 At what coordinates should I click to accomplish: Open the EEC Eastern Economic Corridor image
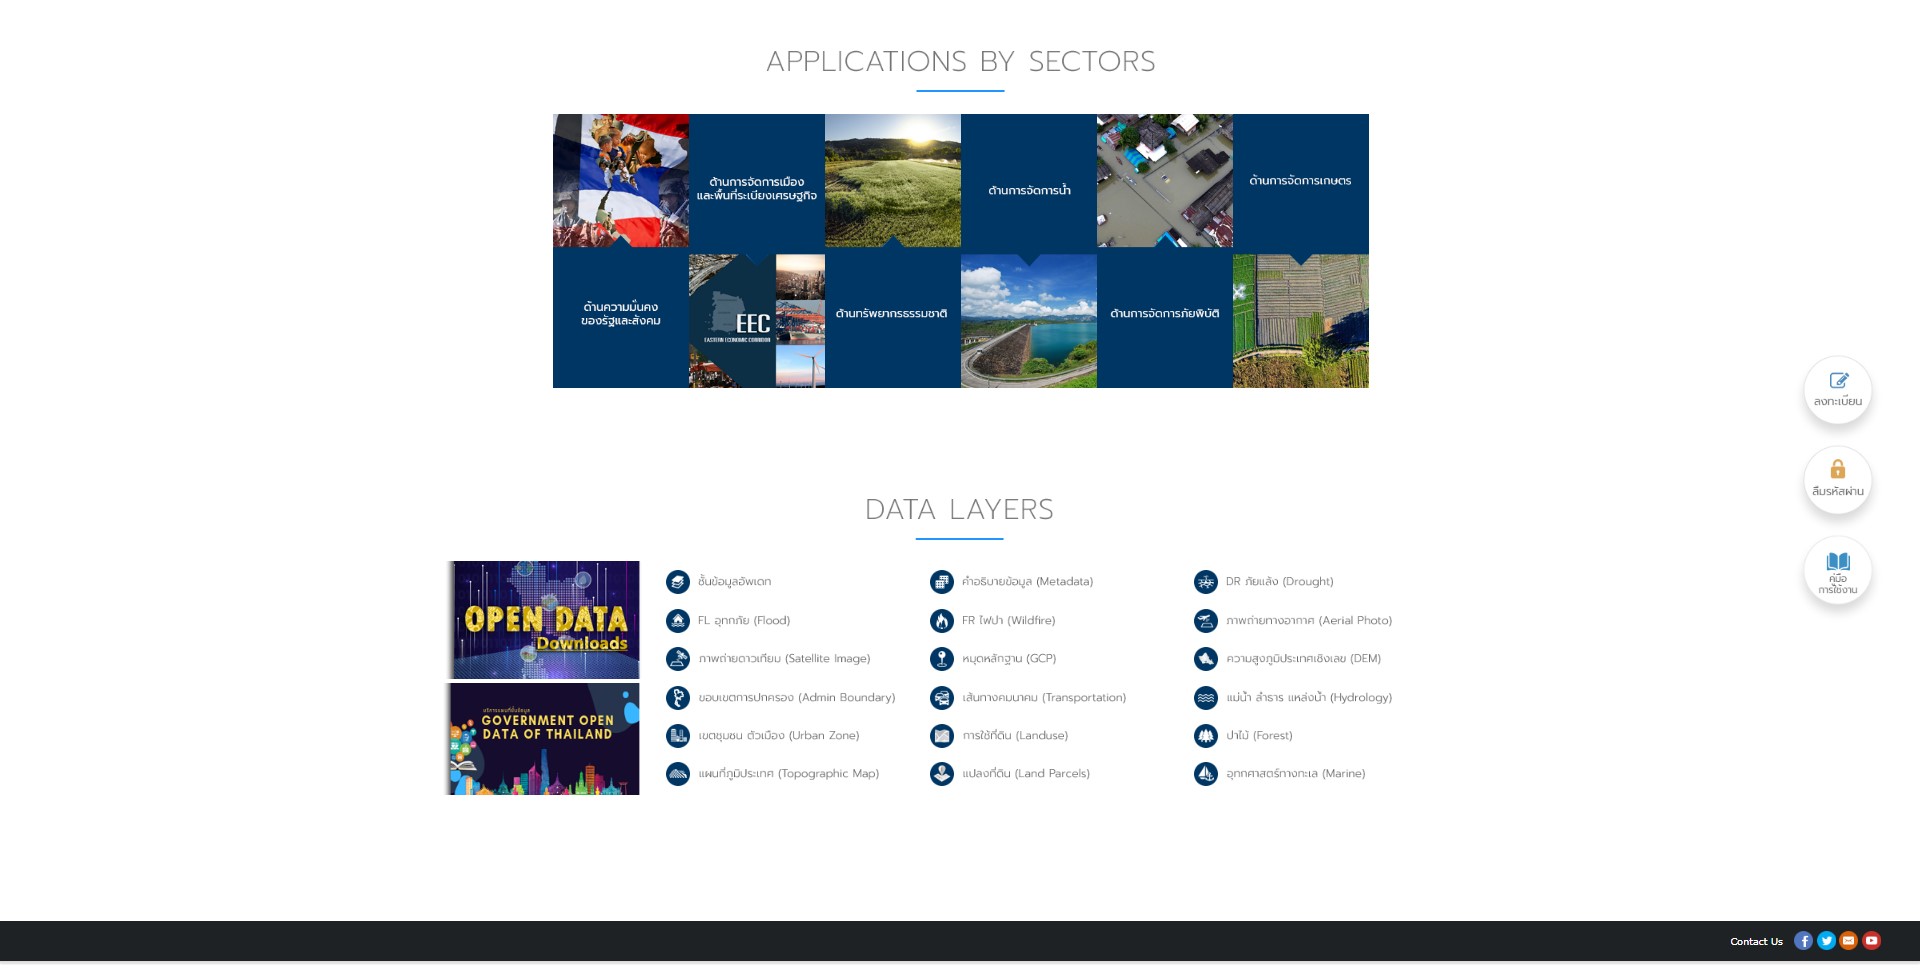coord(757,321)
